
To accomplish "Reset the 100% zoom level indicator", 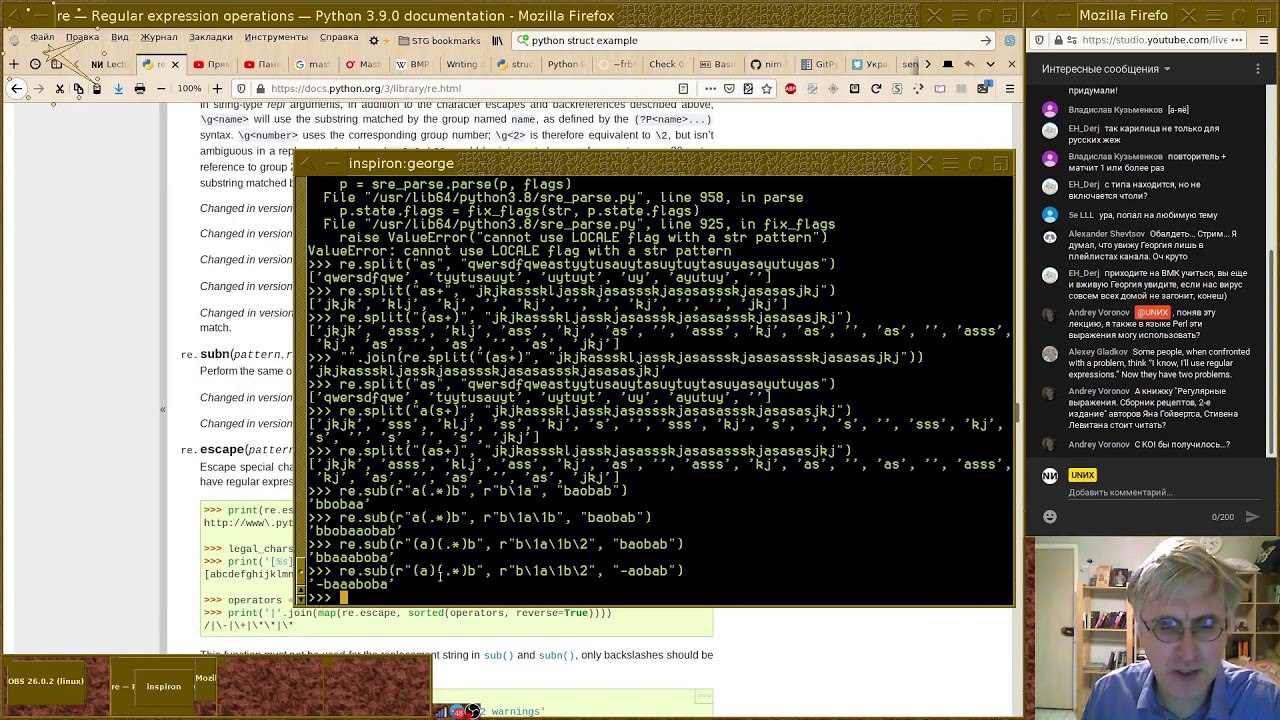I will tap(189, 89).
